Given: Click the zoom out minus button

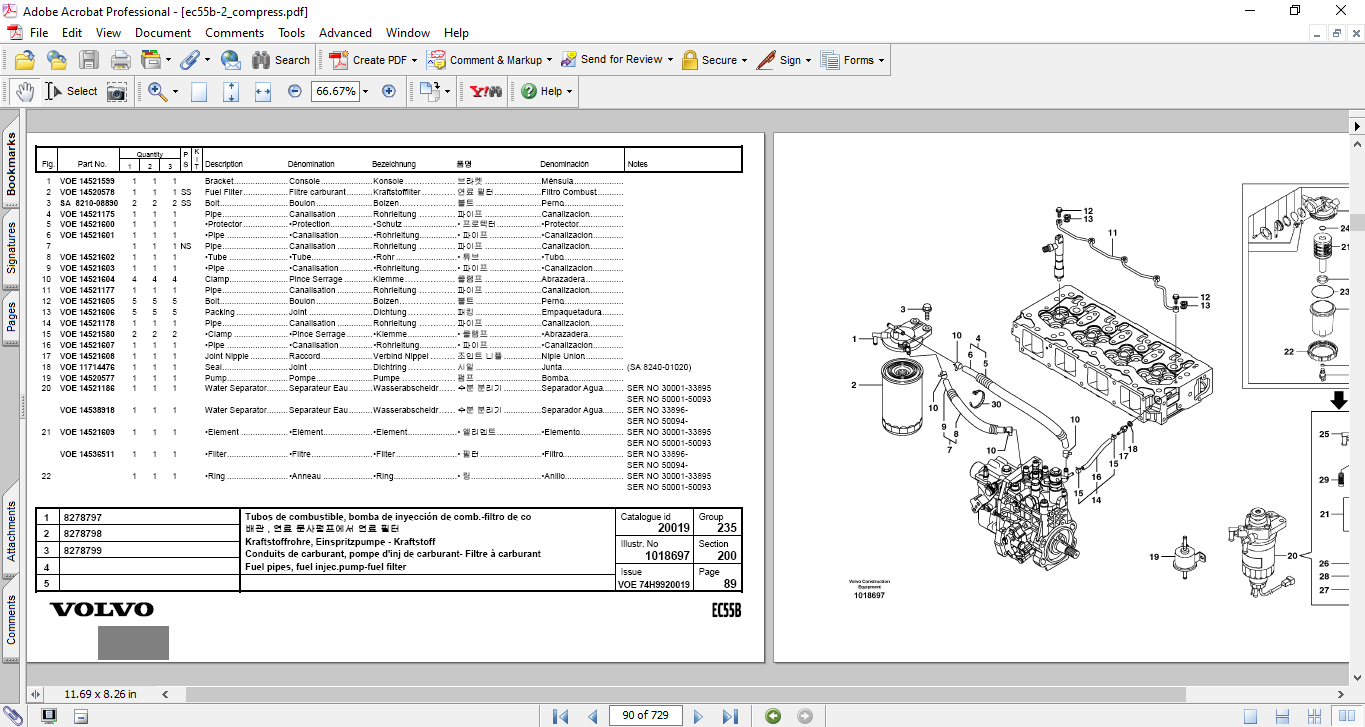Looking at the screenshot, I should tap(295, 91).
